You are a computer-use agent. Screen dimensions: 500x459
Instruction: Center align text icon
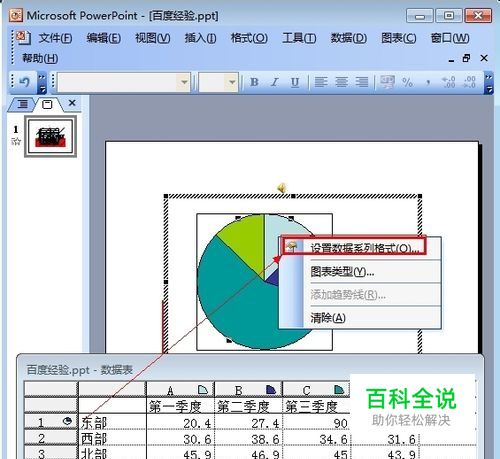click(341, 82)
